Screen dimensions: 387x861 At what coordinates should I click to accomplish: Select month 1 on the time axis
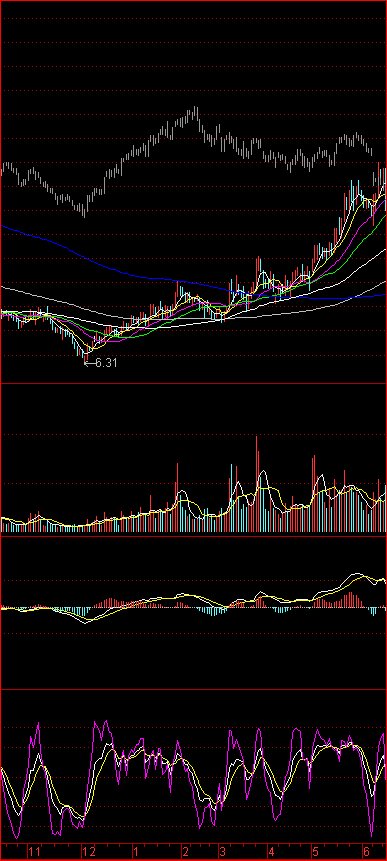(135, 852)
